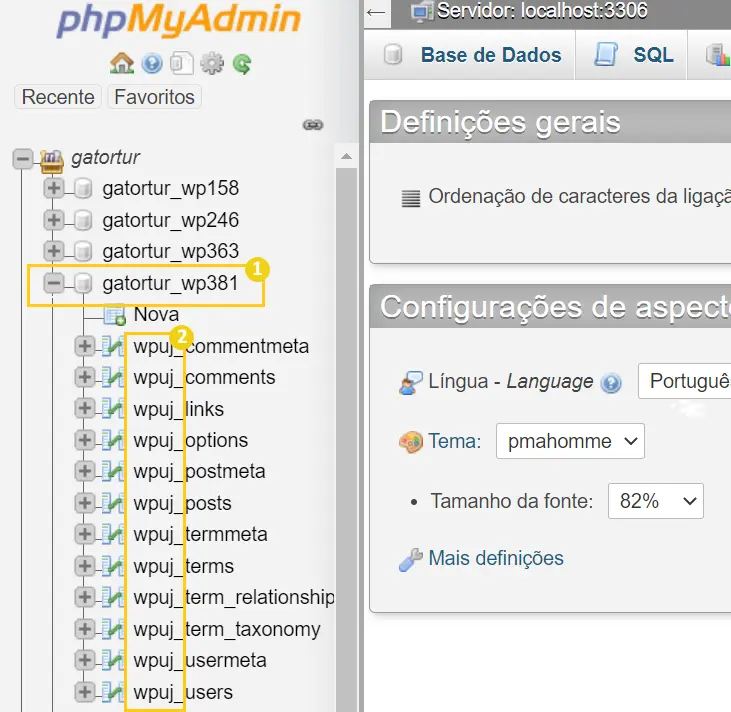This screenshot has height=712, width=731.
Task: Click the gatortur server group icon
Action: pyautogui.click(x=52, y=160)
